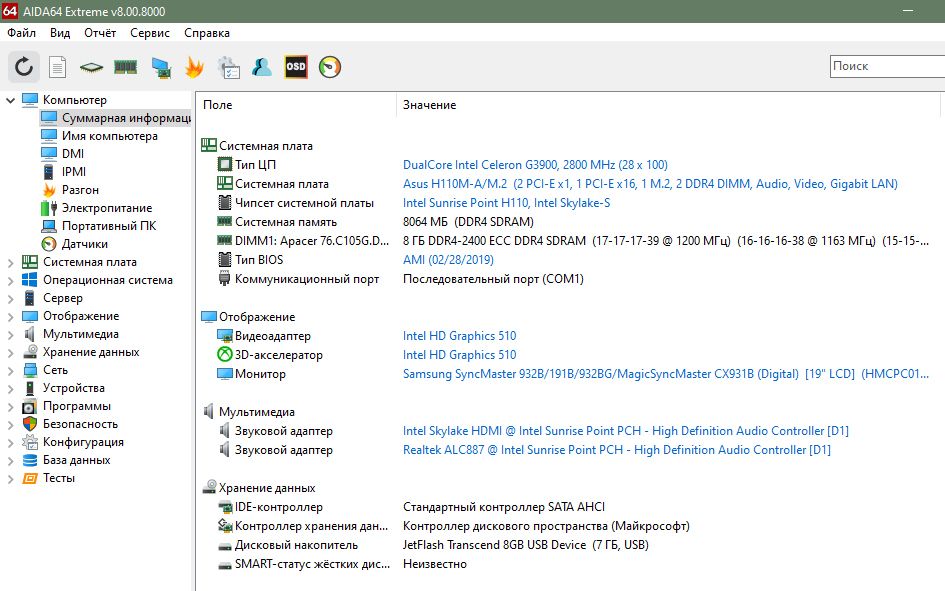Select the Тесты tree item
Screen dimensions: 945x591
point(58,478)
